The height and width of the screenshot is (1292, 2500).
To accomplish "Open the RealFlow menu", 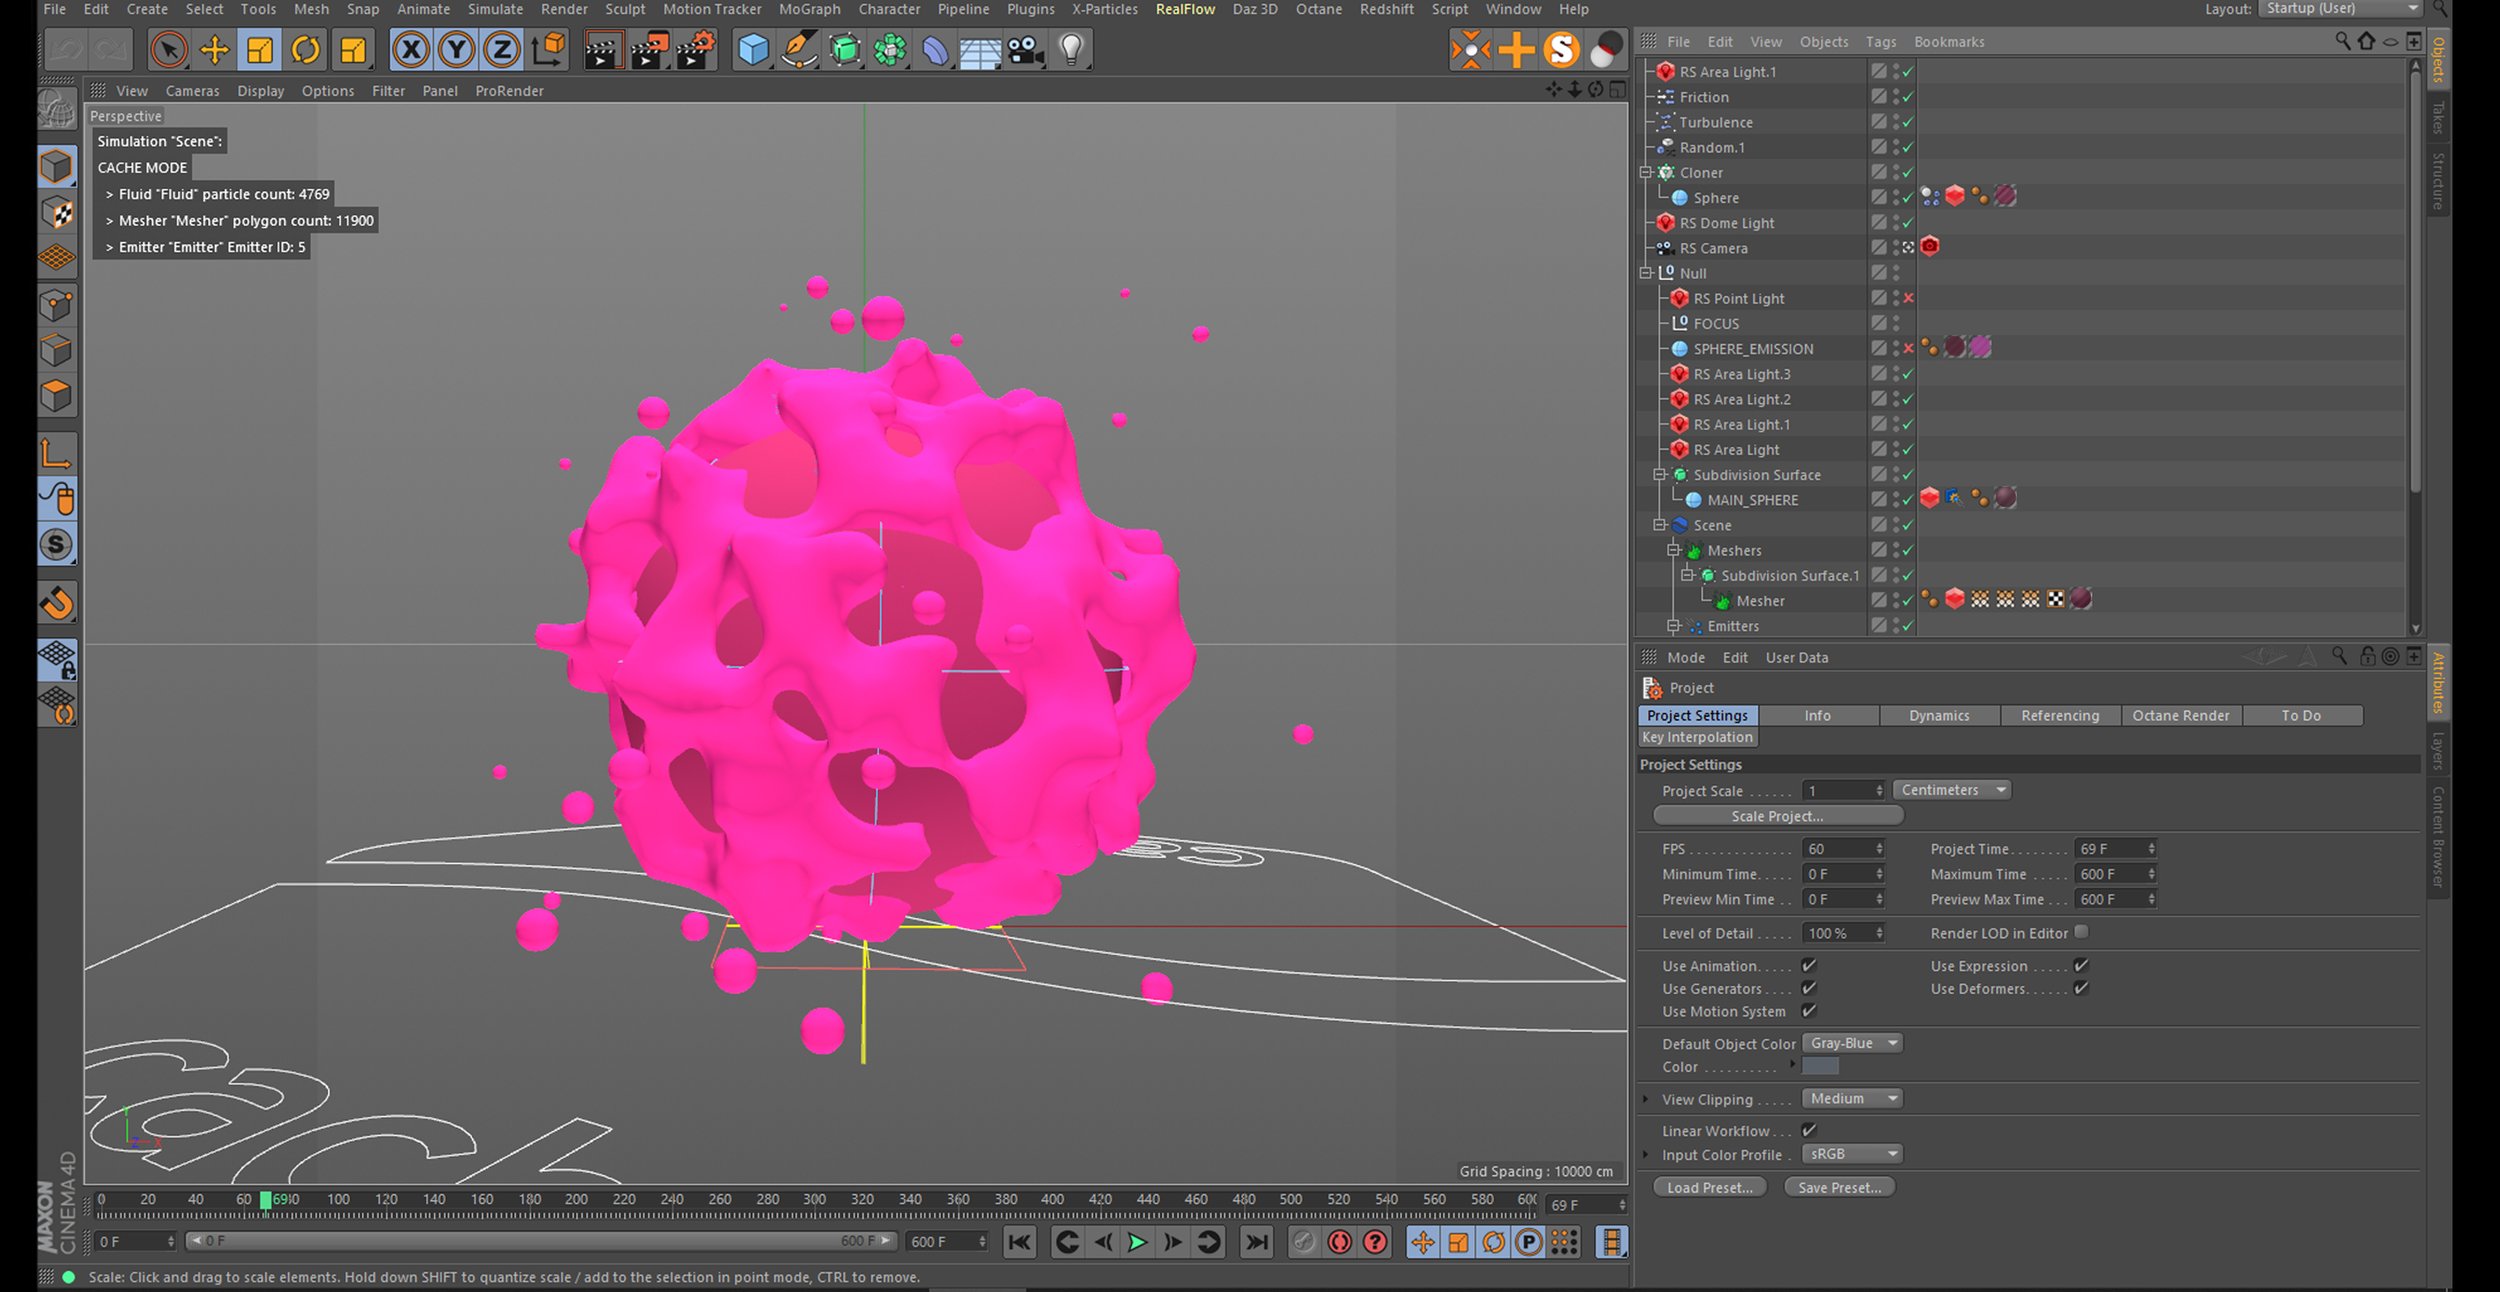I will (1185, 9).
